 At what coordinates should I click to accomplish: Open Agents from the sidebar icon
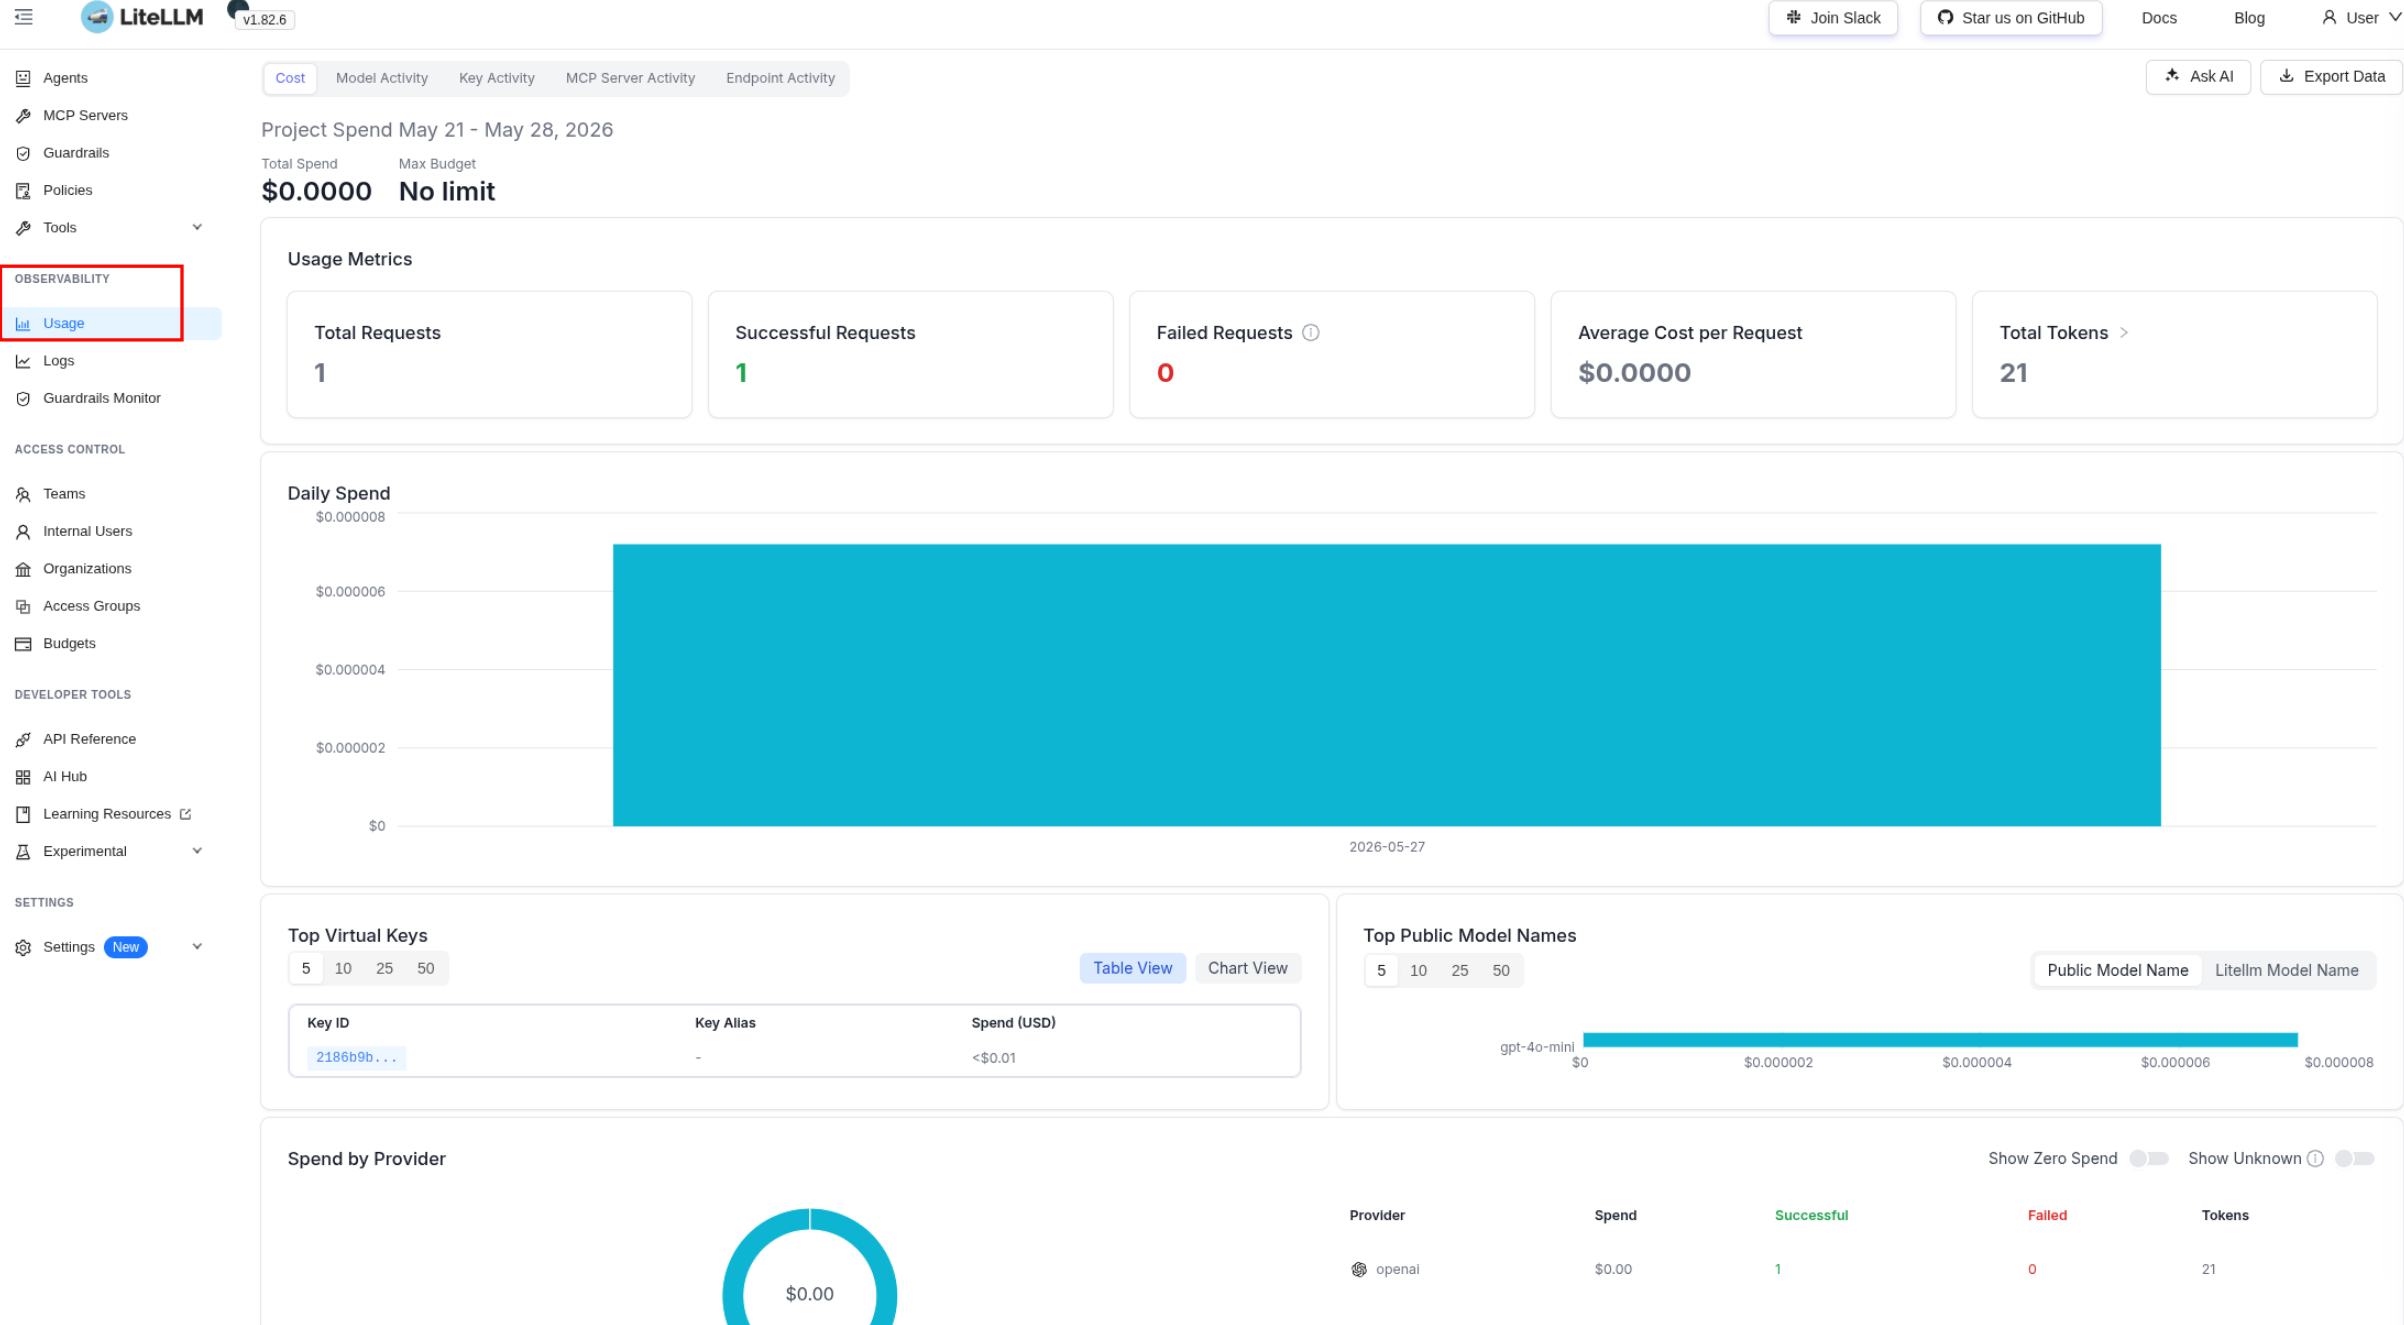23,78
